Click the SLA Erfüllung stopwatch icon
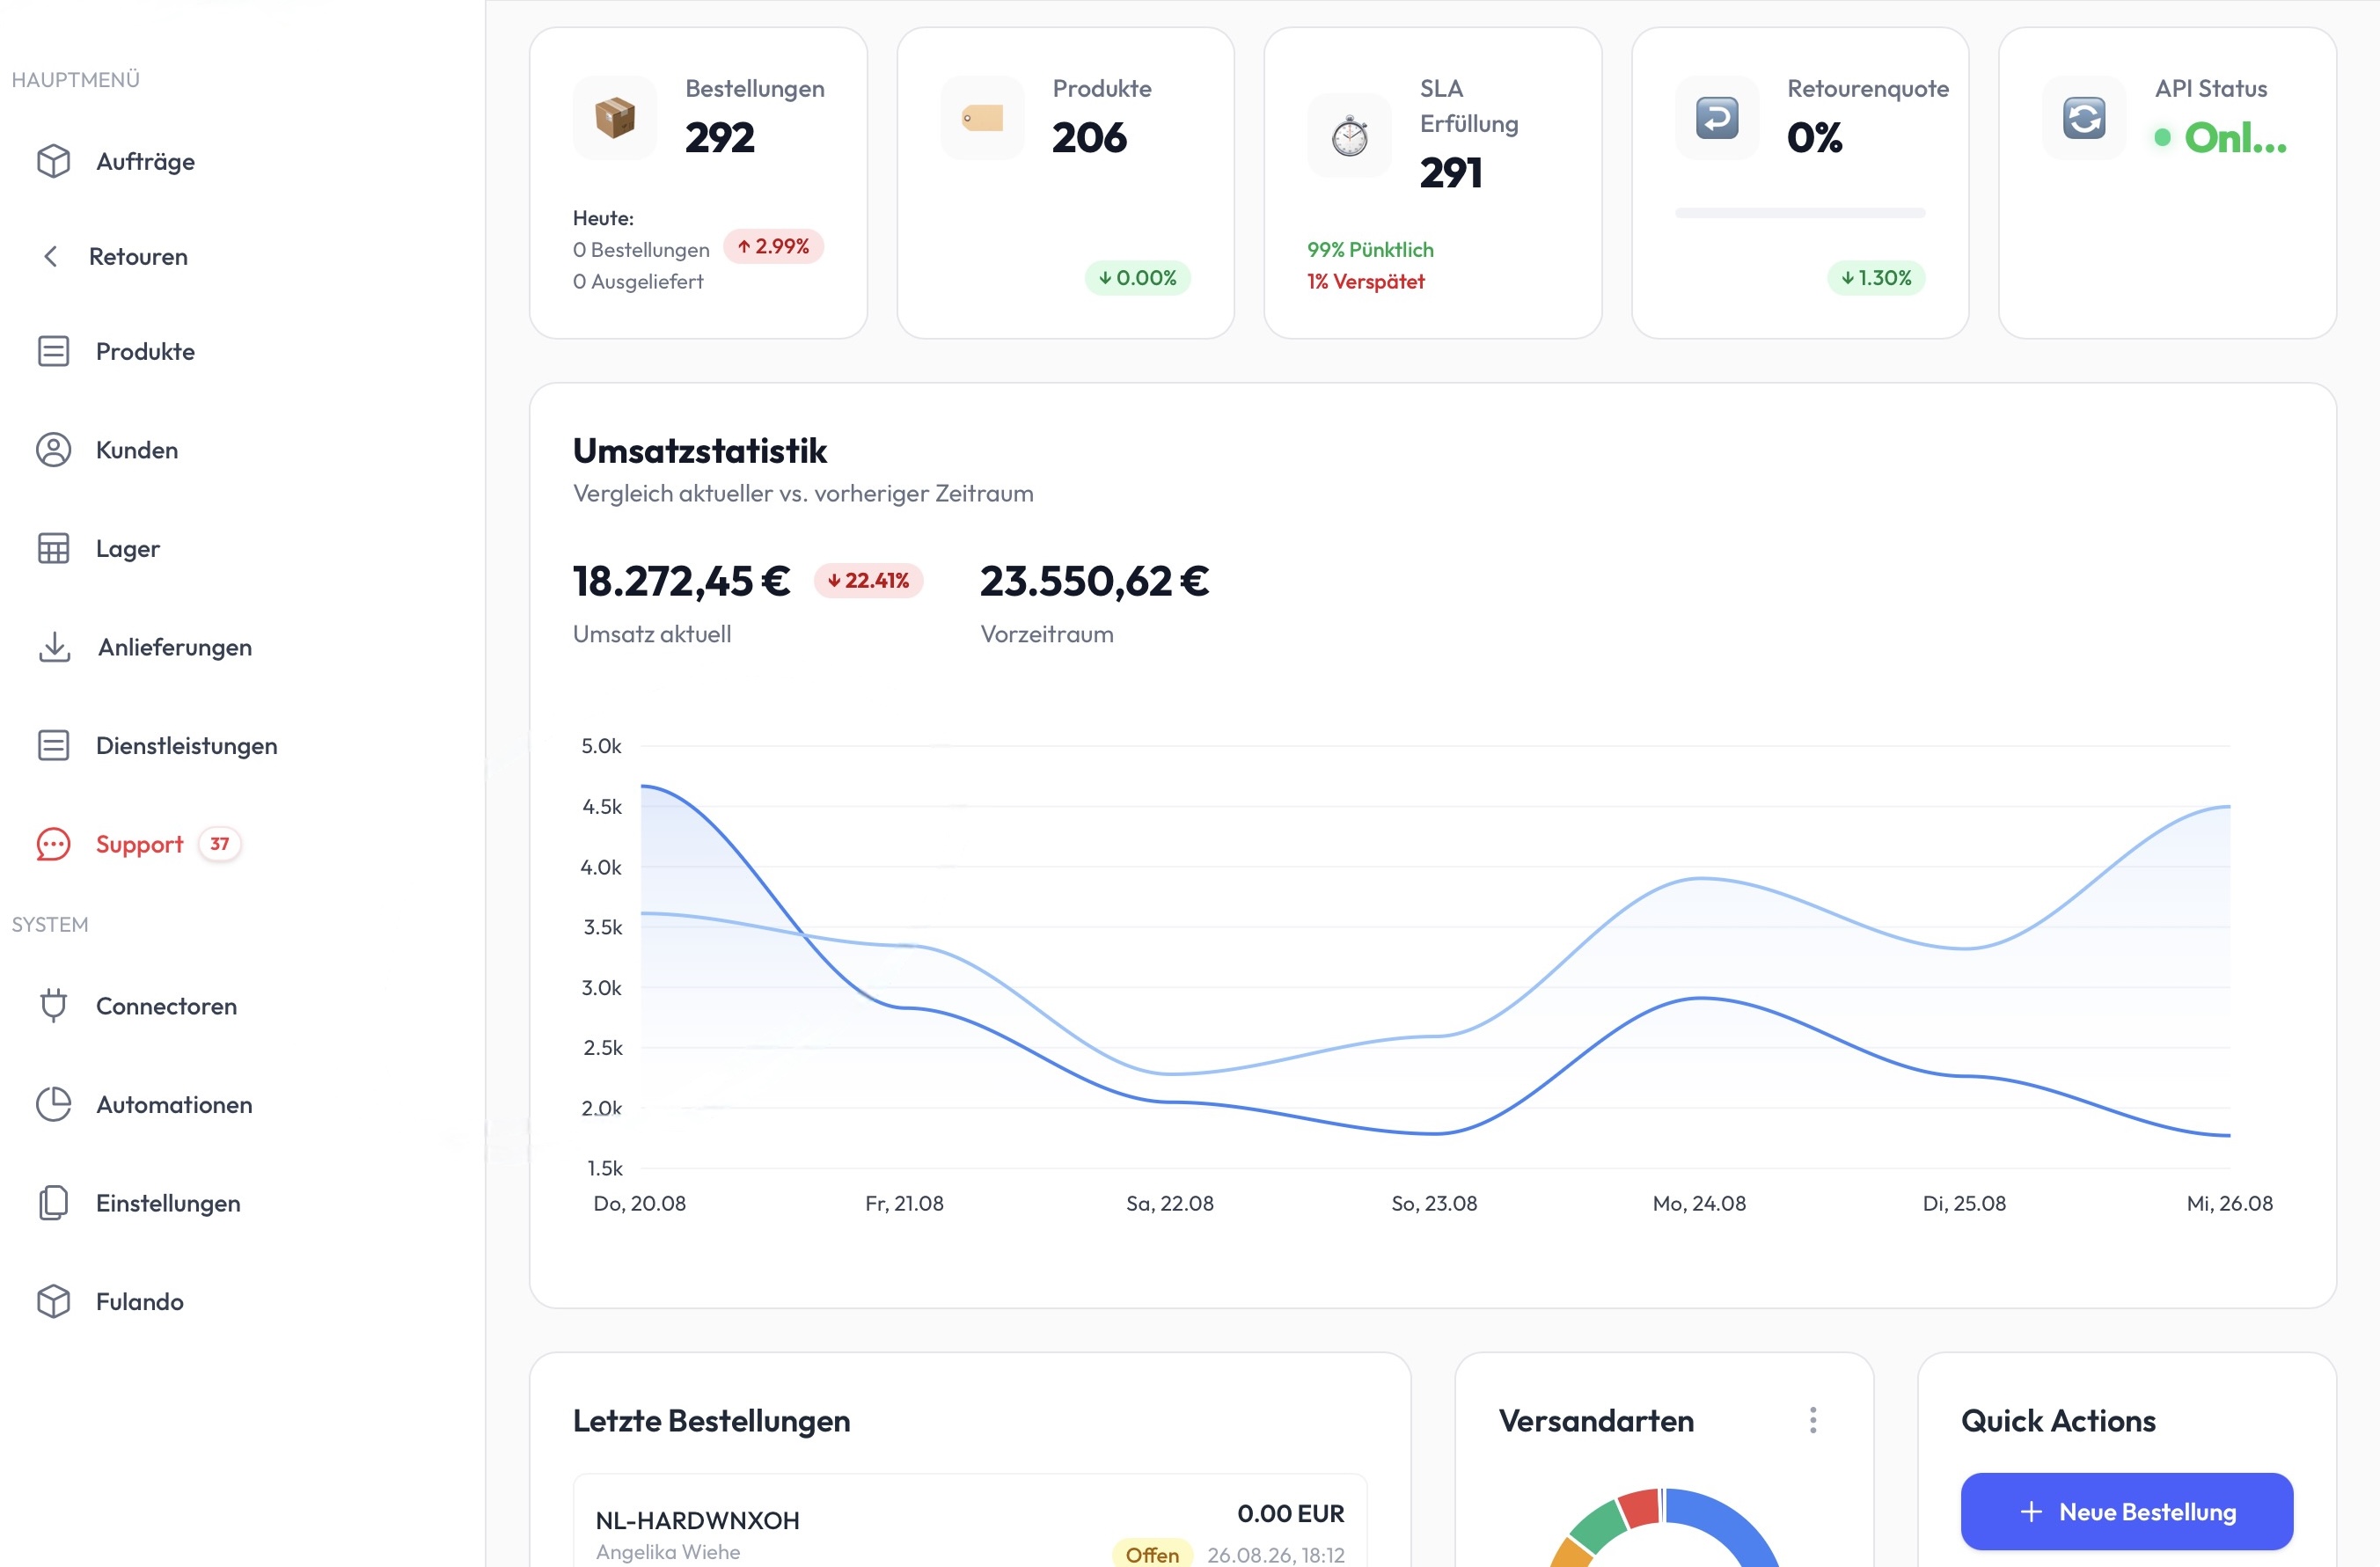The height and width of the screenshot is (1567, 2380). (x=1349, y=135)
